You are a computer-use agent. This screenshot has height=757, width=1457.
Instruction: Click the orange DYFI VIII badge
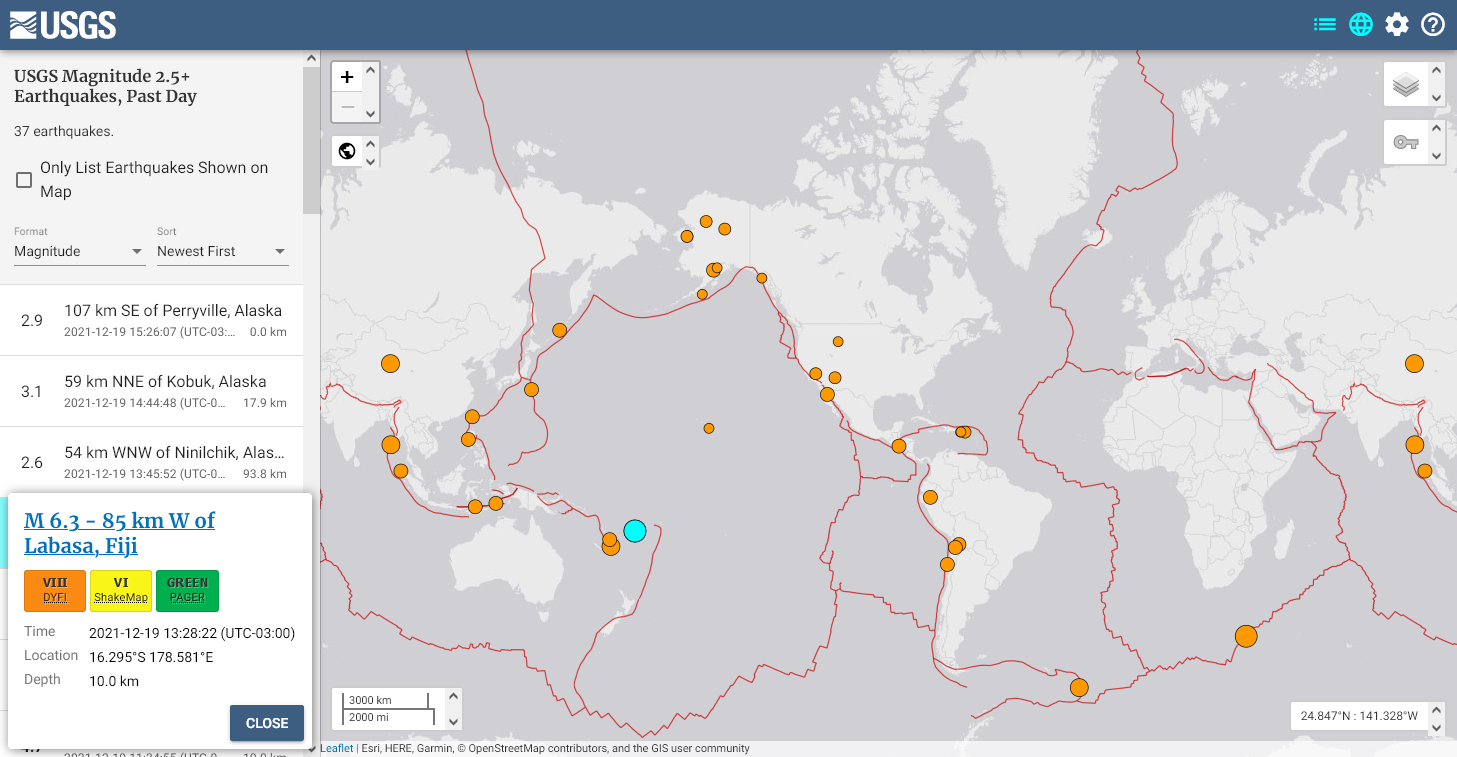(x=55, y=590)
